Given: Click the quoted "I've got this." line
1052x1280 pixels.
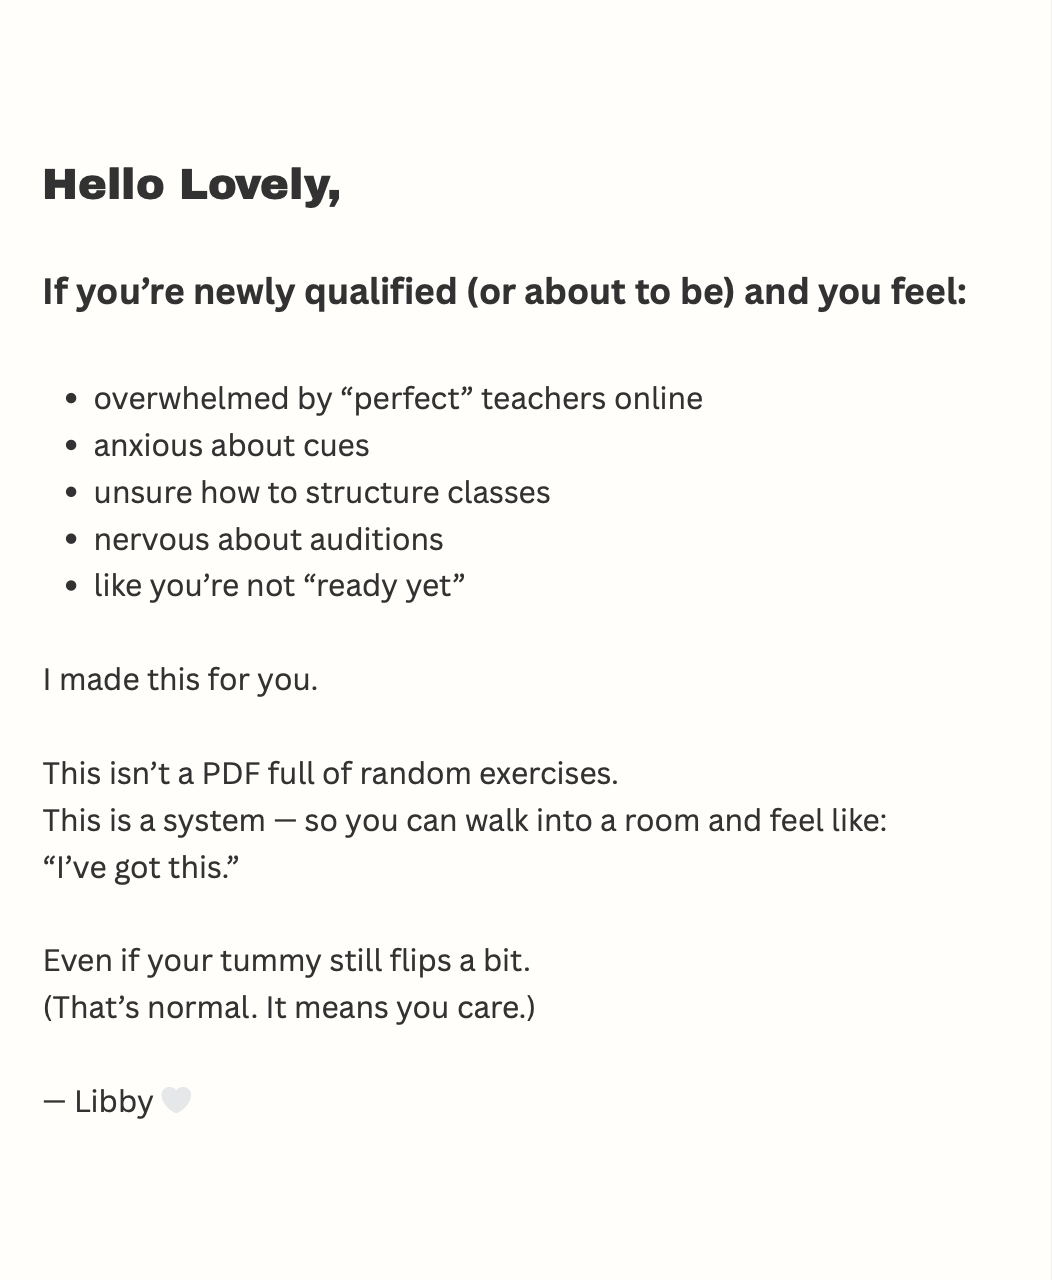Looking at the screenshot, I should click(141, 867).
